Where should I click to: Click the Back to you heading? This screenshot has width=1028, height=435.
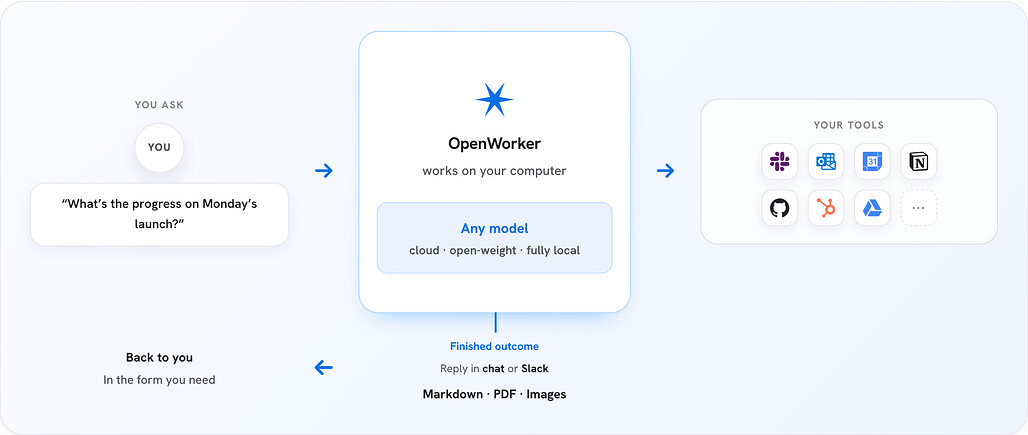[x=159, y=357]
